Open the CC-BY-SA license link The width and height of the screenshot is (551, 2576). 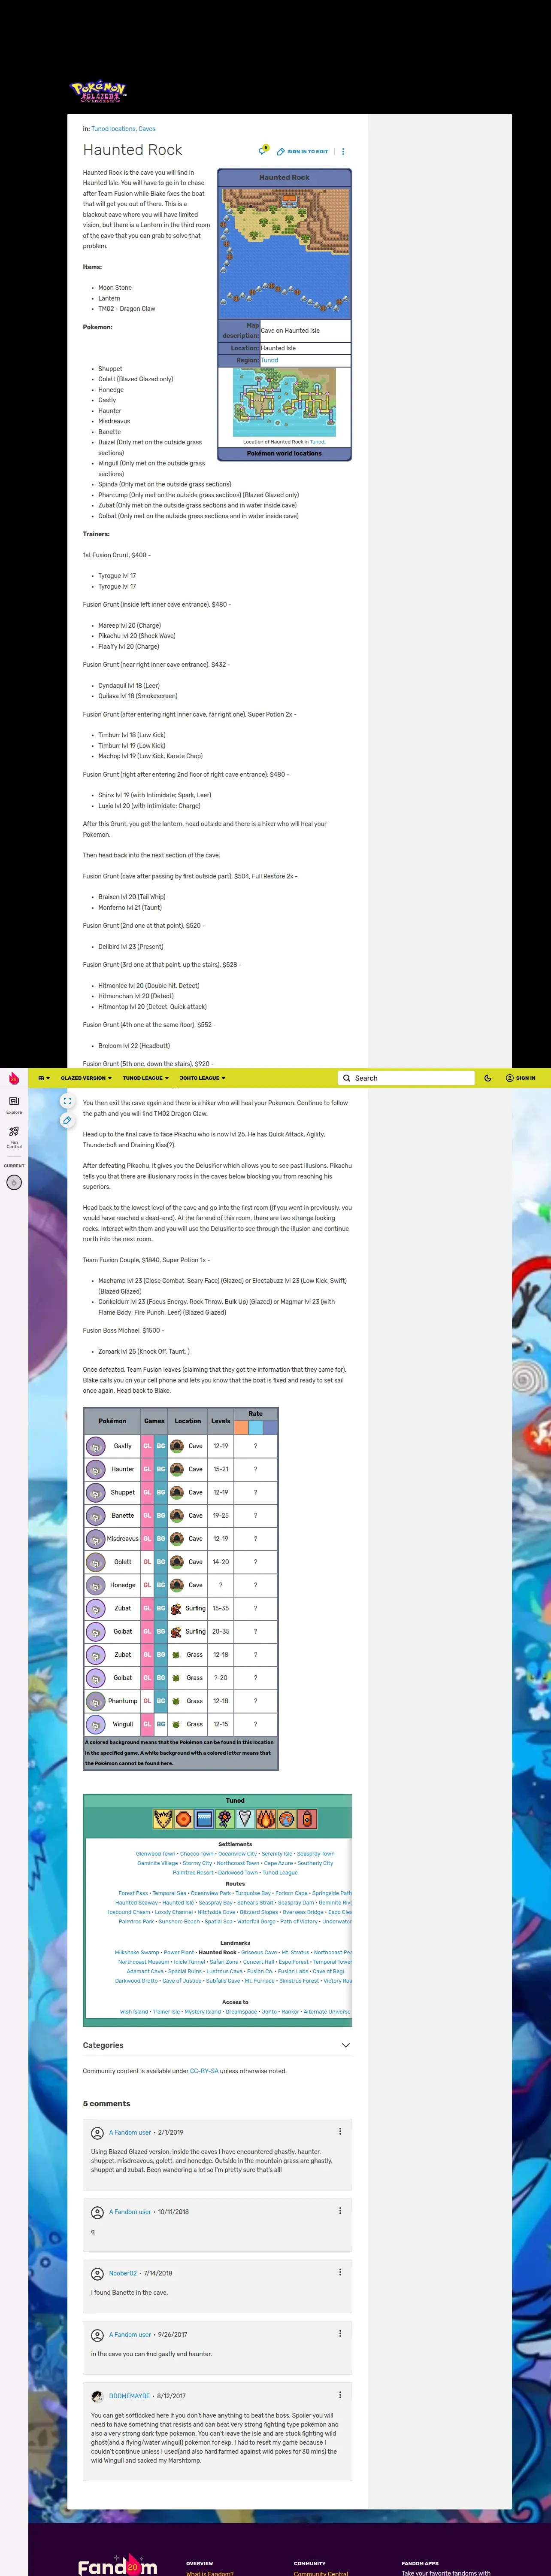pos(204,2071)
